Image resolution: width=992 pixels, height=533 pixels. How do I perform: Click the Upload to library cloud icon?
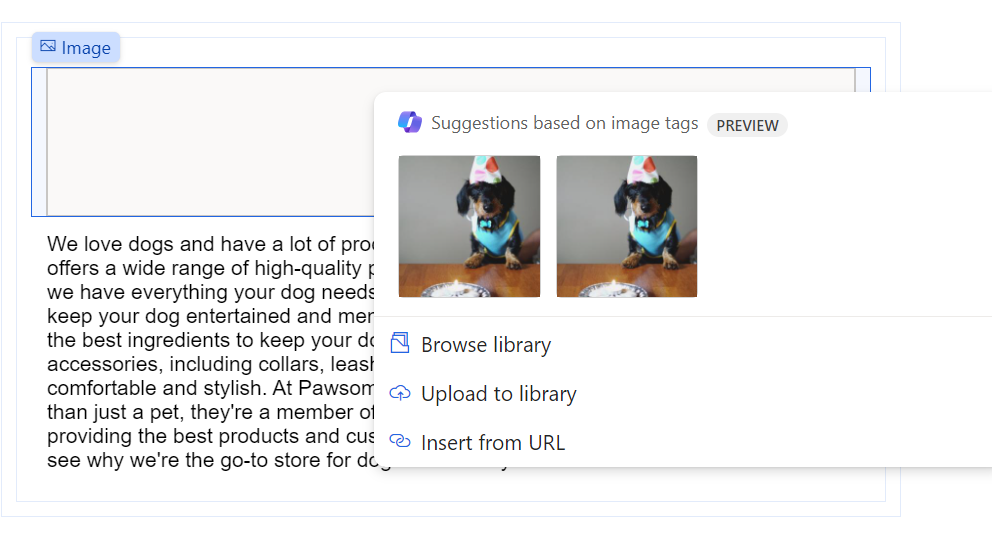pos(400,393)
